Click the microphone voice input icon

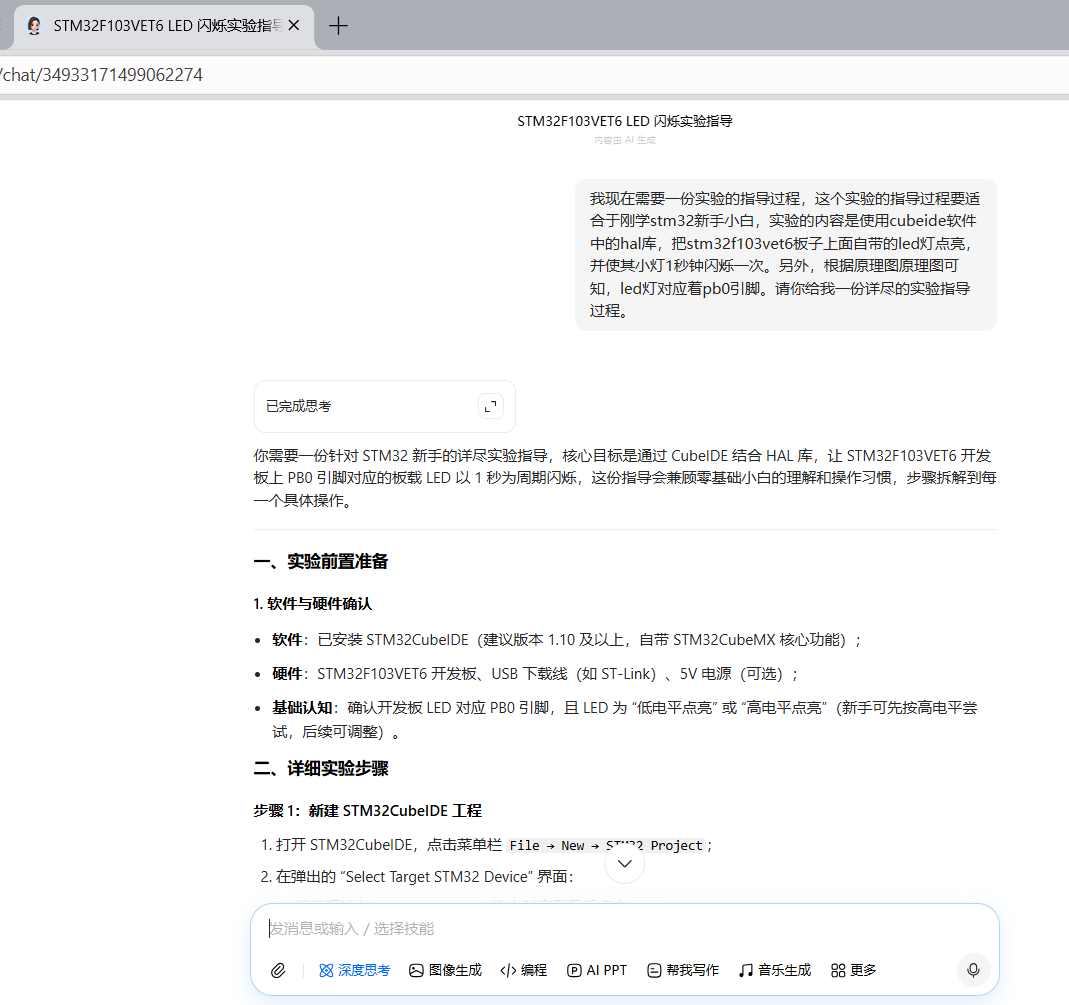tap(973, 970)
